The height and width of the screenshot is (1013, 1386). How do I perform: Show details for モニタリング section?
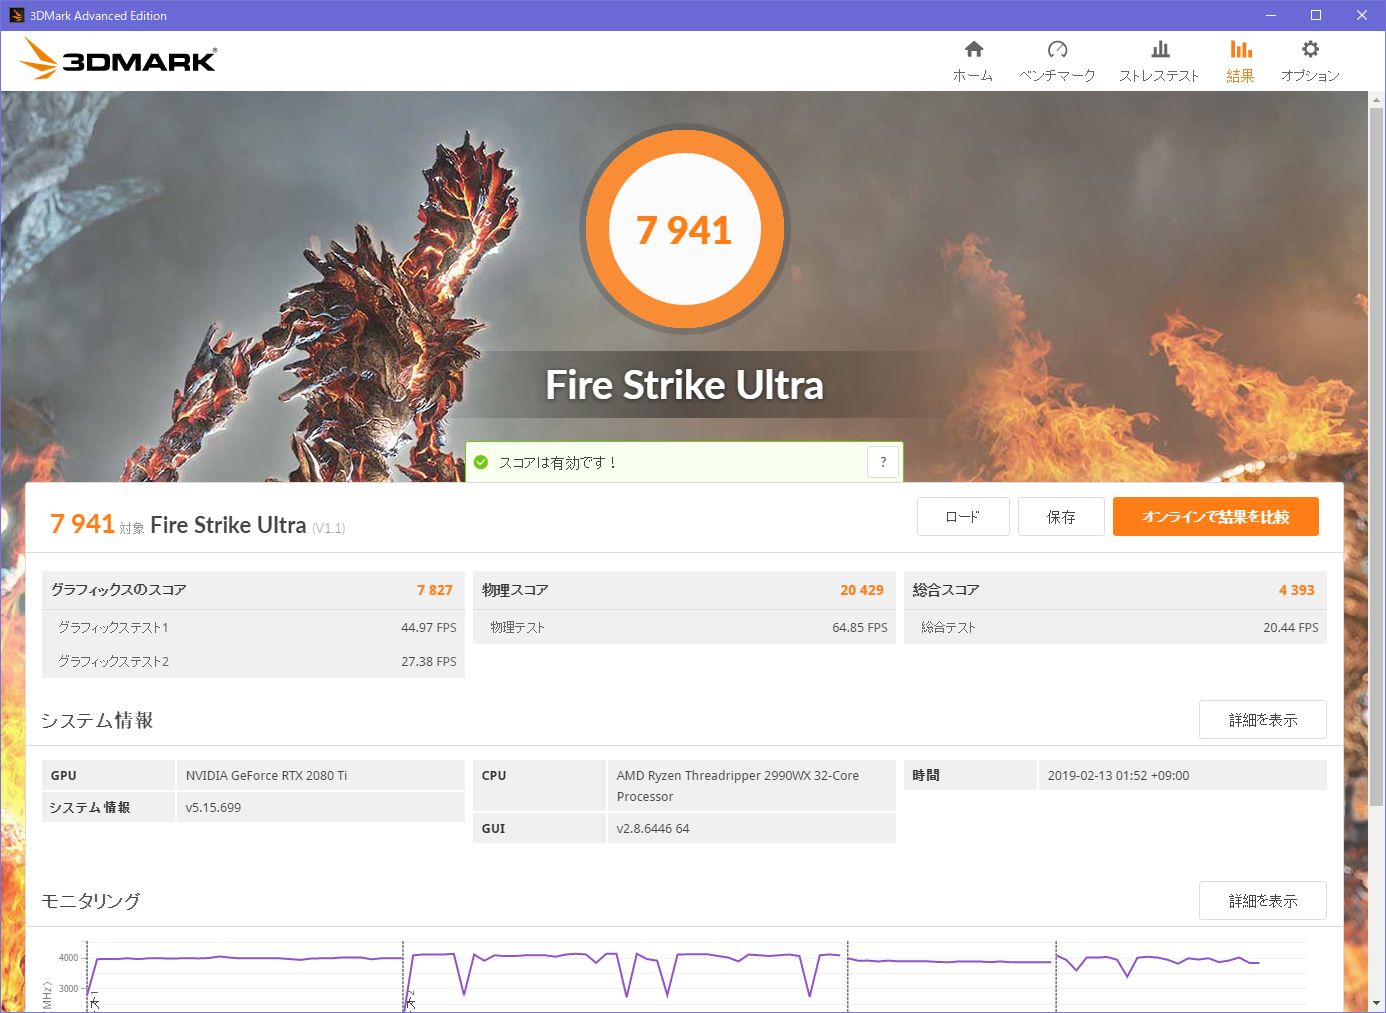click(1262, 901)
